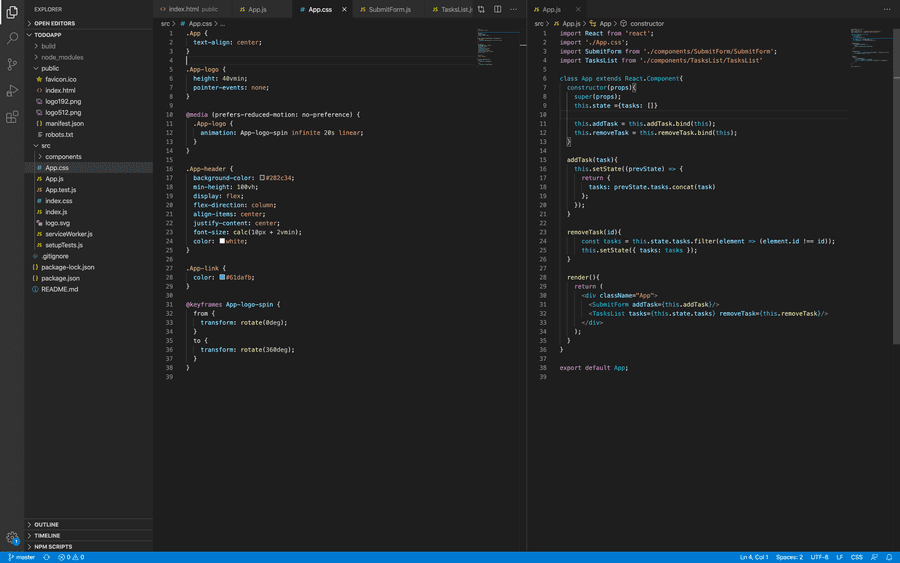Close the App.css editor tab
Viewport: 900px width, 563px height.
pos(344,9)
